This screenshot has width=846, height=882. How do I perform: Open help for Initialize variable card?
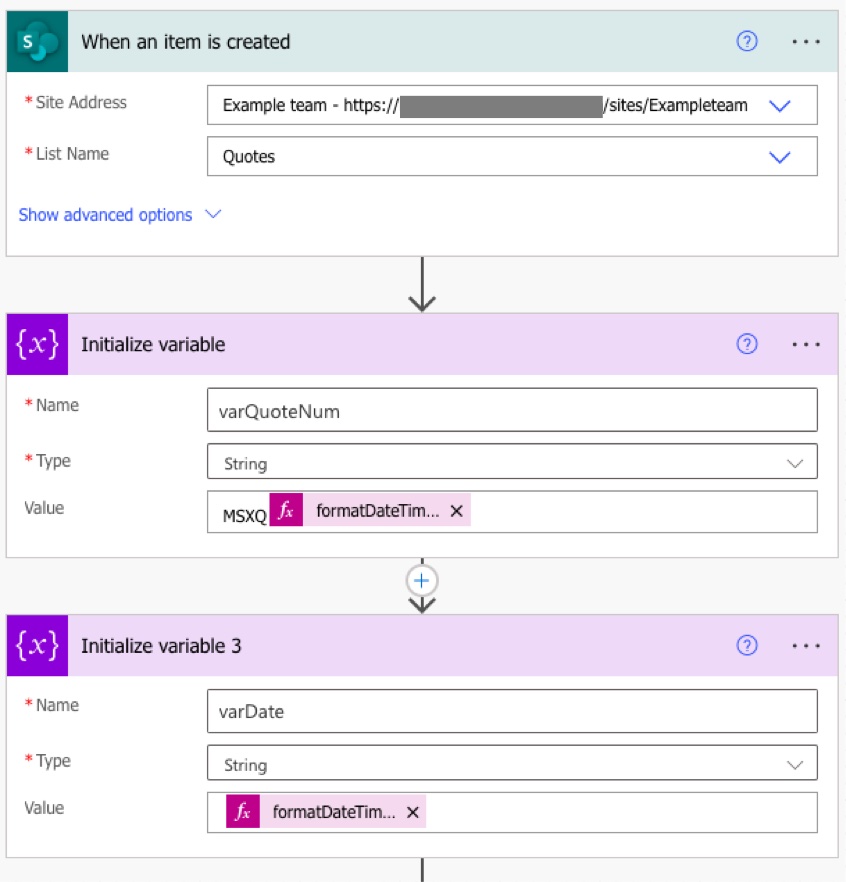747,344
